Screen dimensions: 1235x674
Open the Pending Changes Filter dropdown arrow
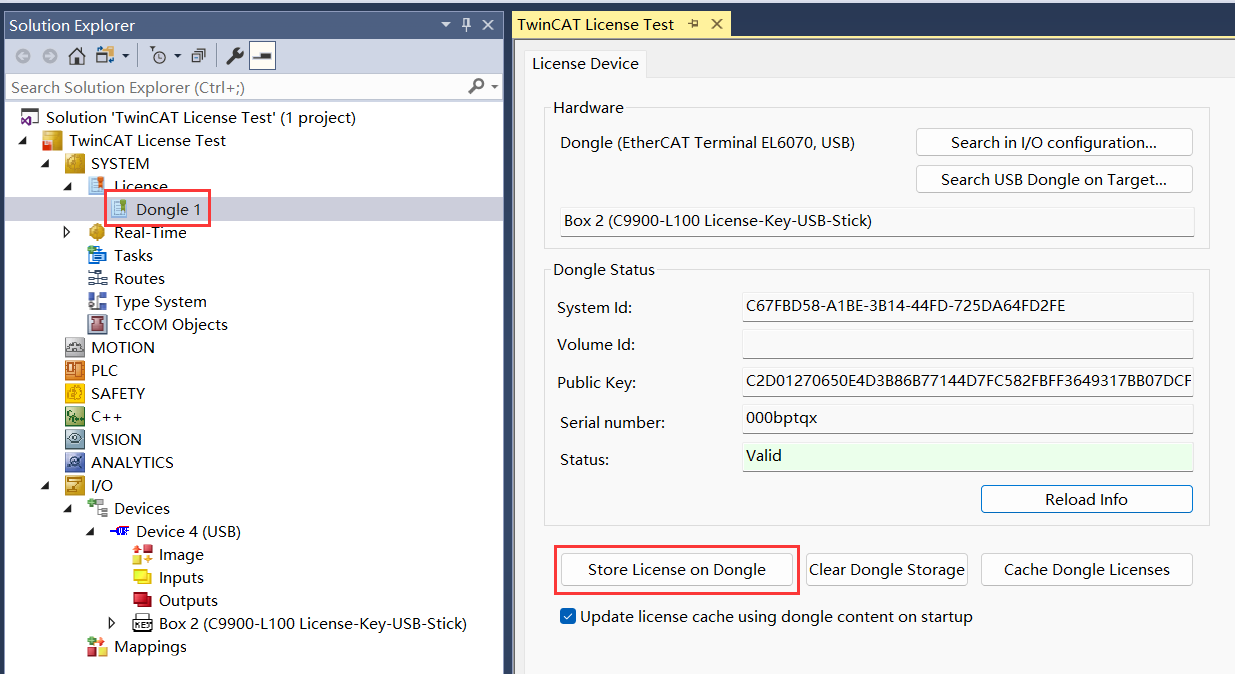coord(177,56)
